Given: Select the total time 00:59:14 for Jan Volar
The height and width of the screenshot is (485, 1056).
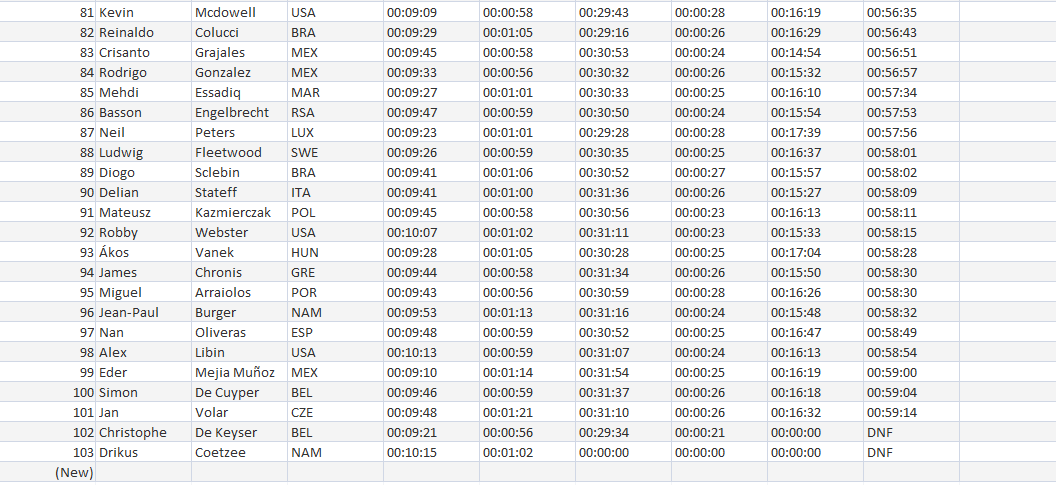Looking at the screenshot, I should point(911,412).
